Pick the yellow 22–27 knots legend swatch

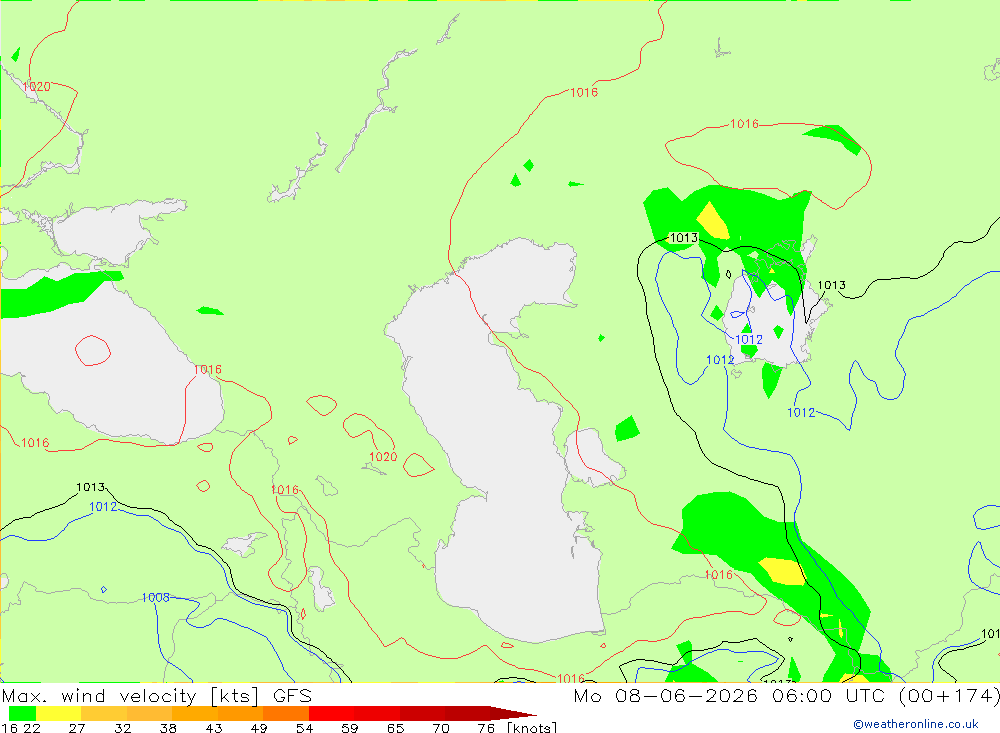[x=59, y=713]
